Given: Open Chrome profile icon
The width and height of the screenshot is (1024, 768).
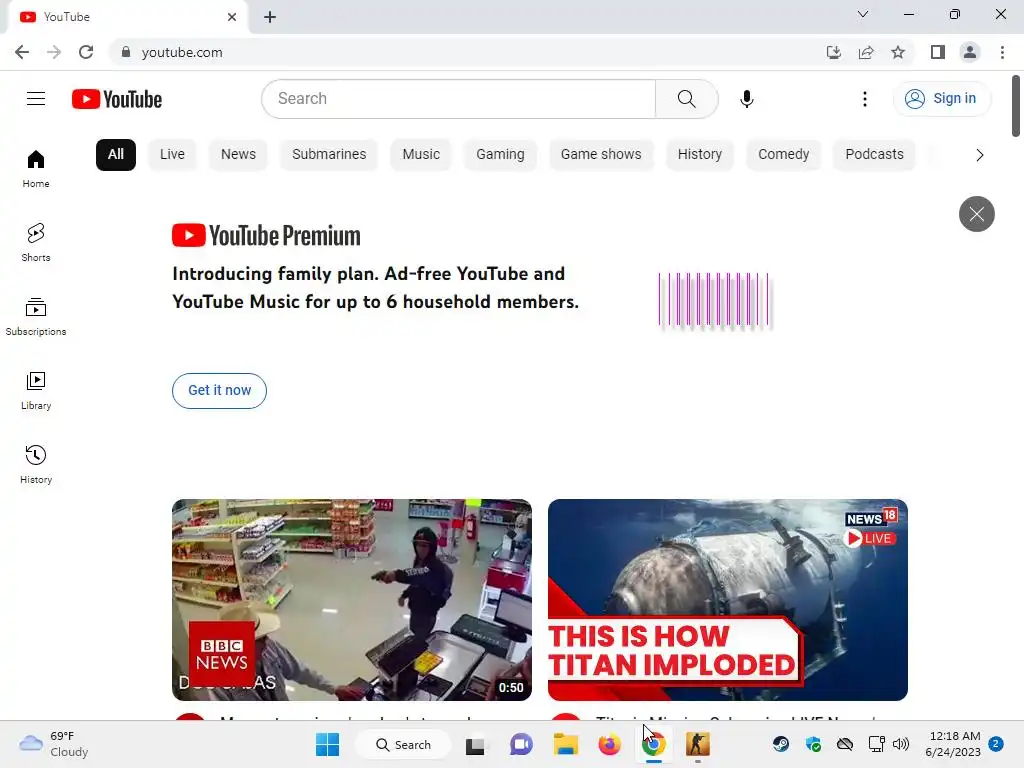Looking at the screenshot, I should coord(970,52).
